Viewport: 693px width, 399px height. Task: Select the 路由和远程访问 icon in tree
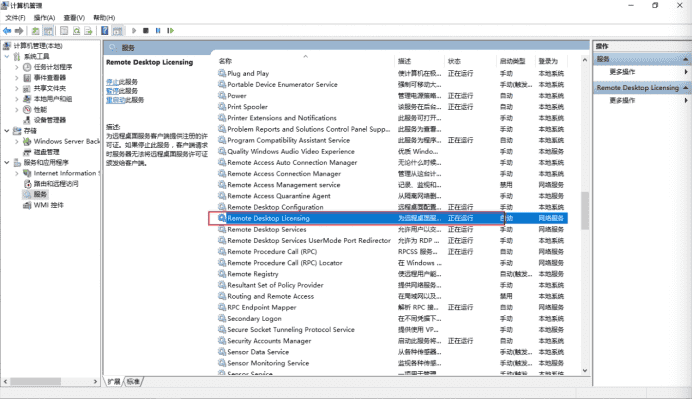point(27,184)
